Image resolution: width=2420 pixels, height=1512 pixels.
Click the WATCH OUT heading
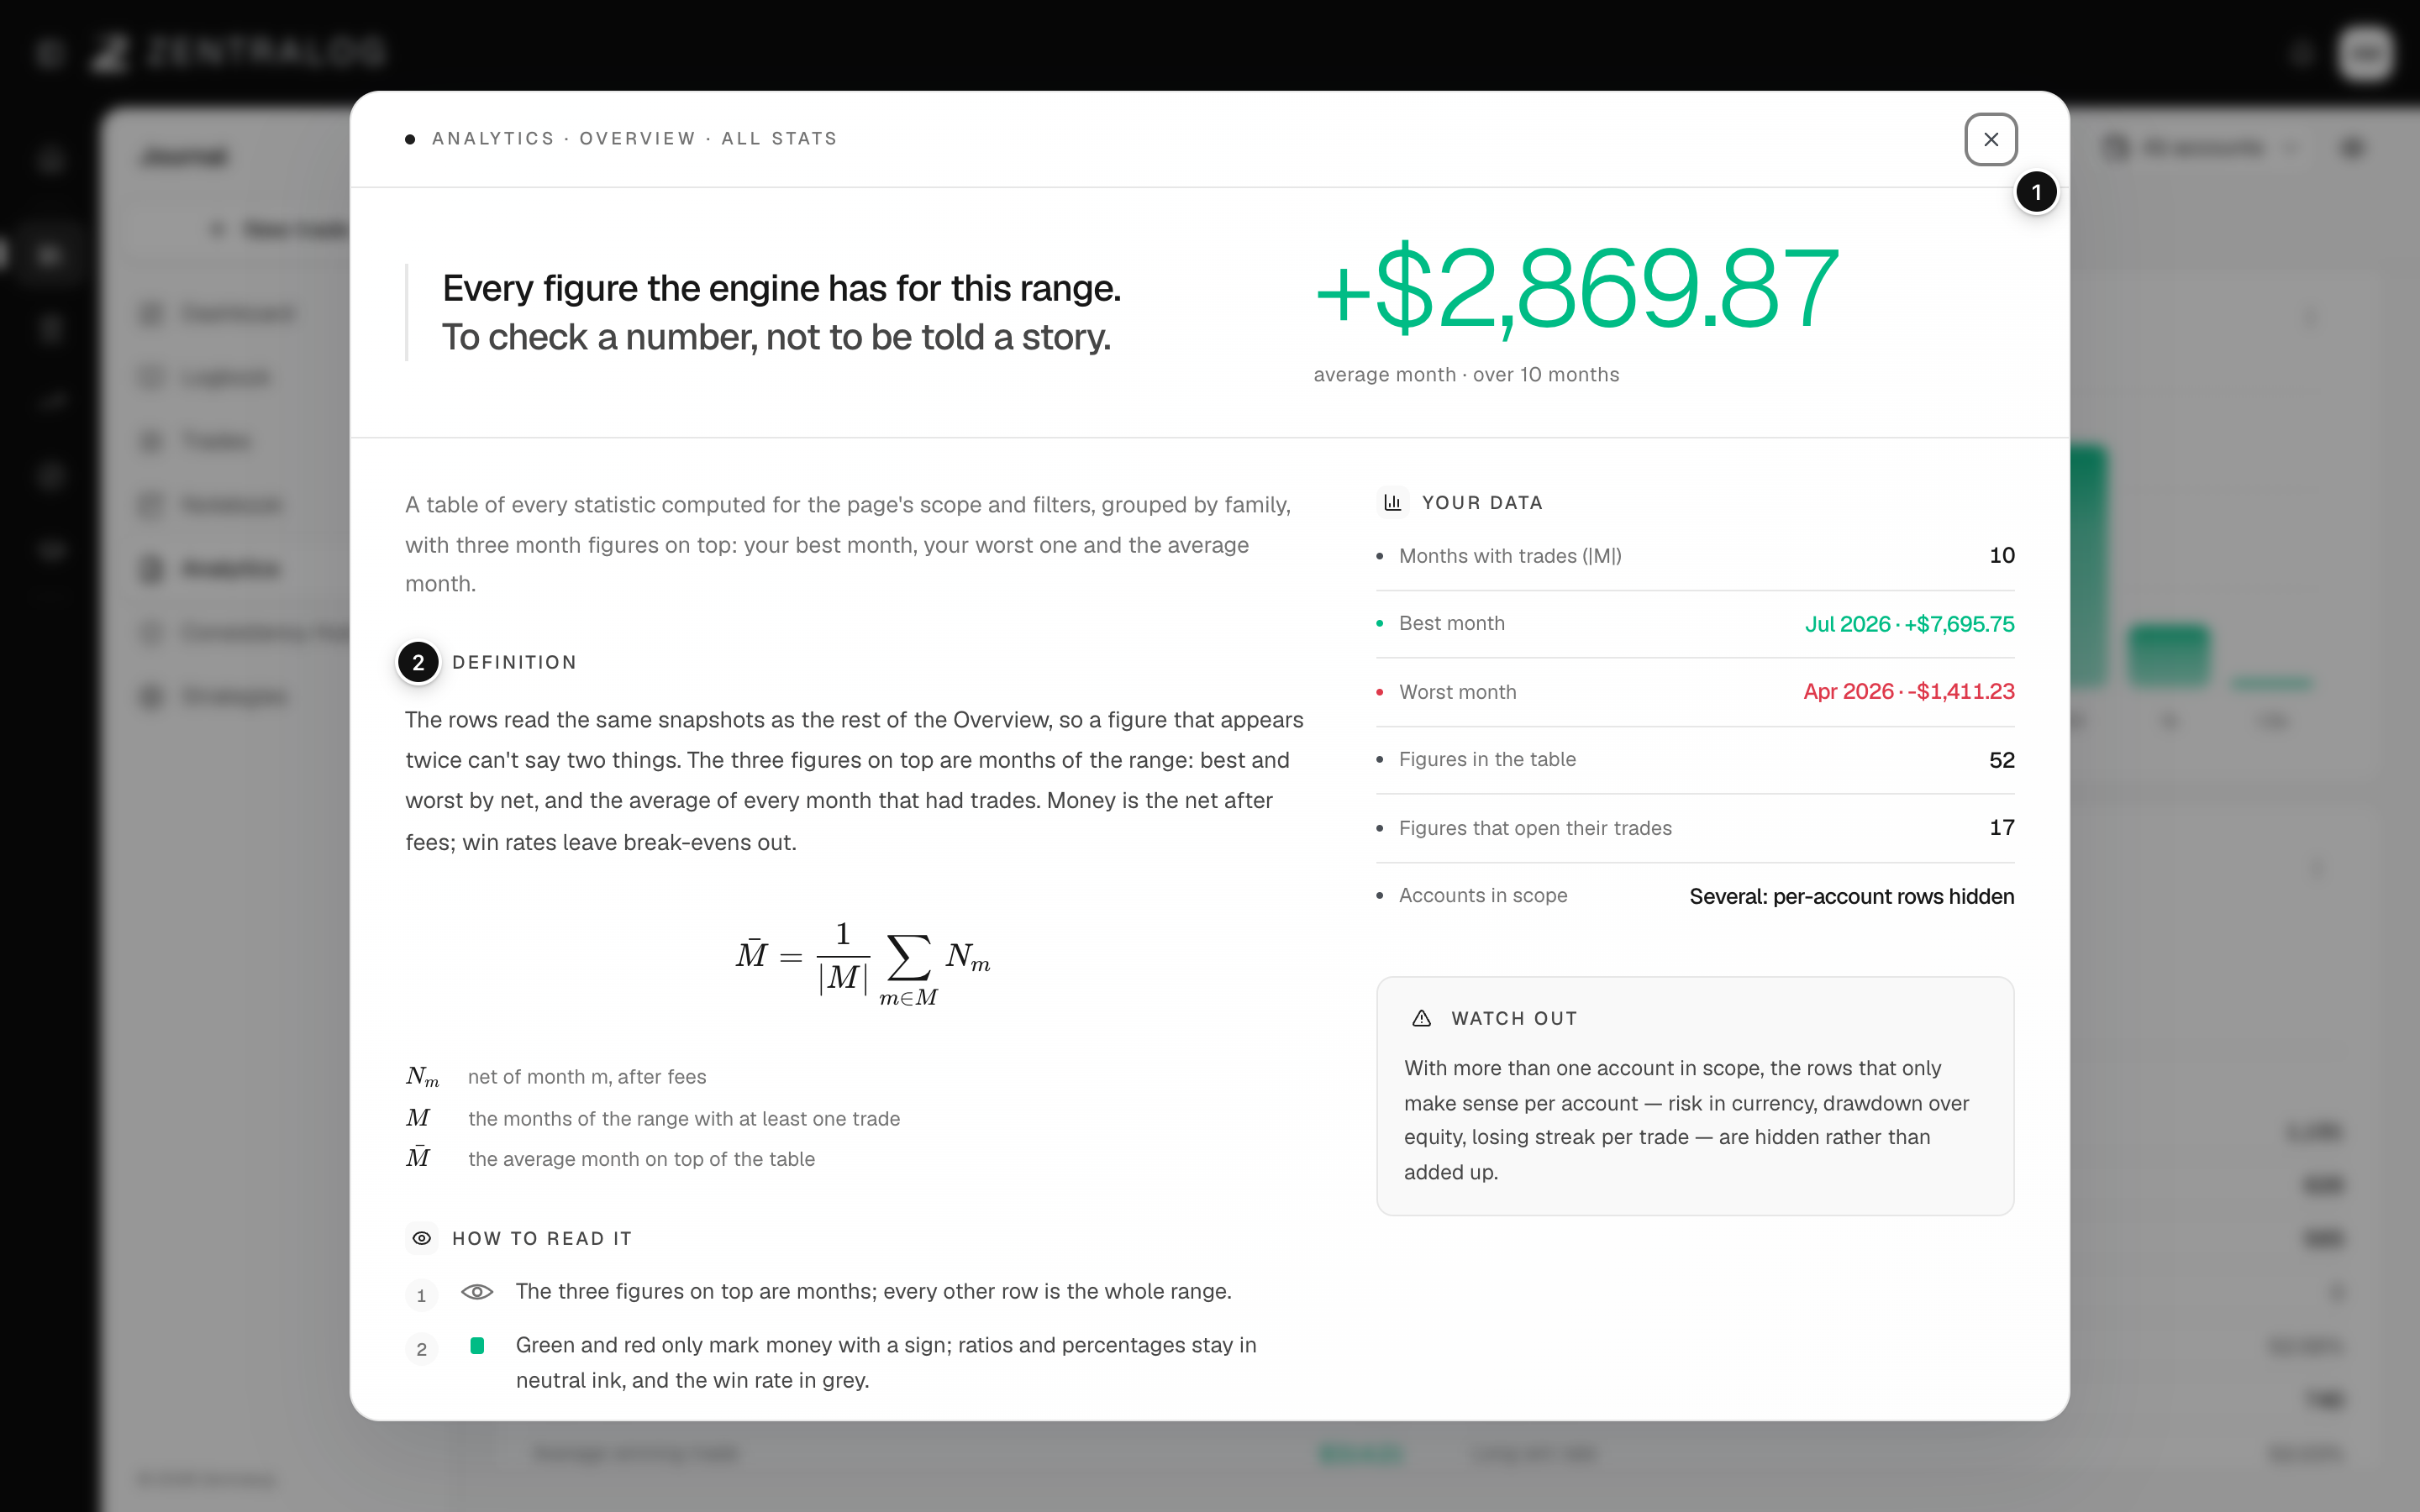tap(1513, 1018)
